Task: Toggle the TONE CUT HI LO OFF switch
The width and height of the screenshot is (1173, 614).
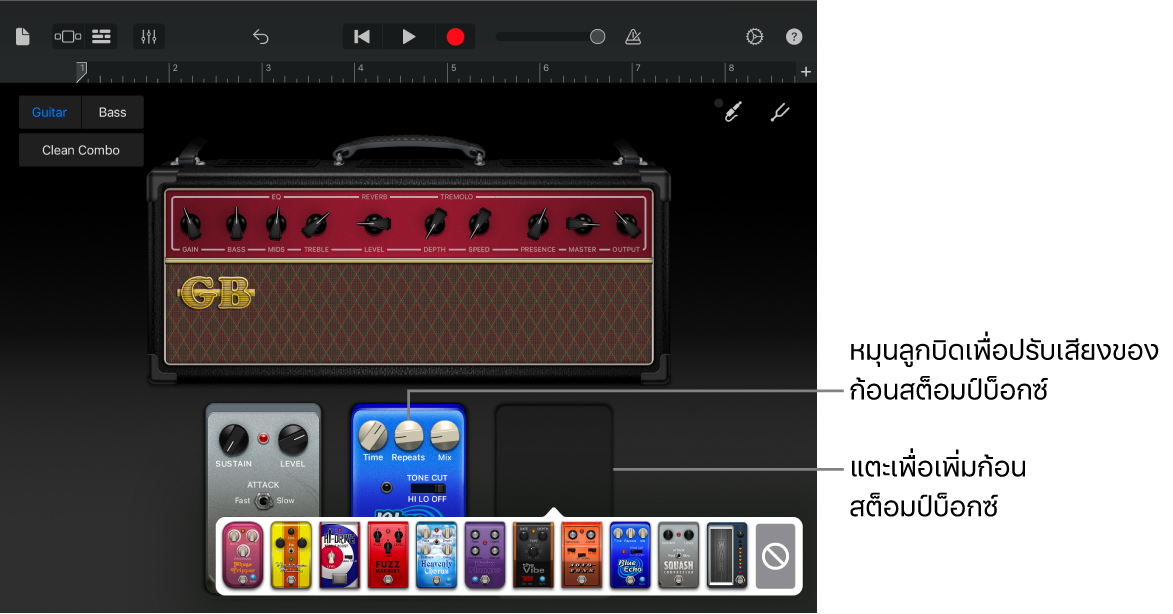Action: (x=427, y=488)
